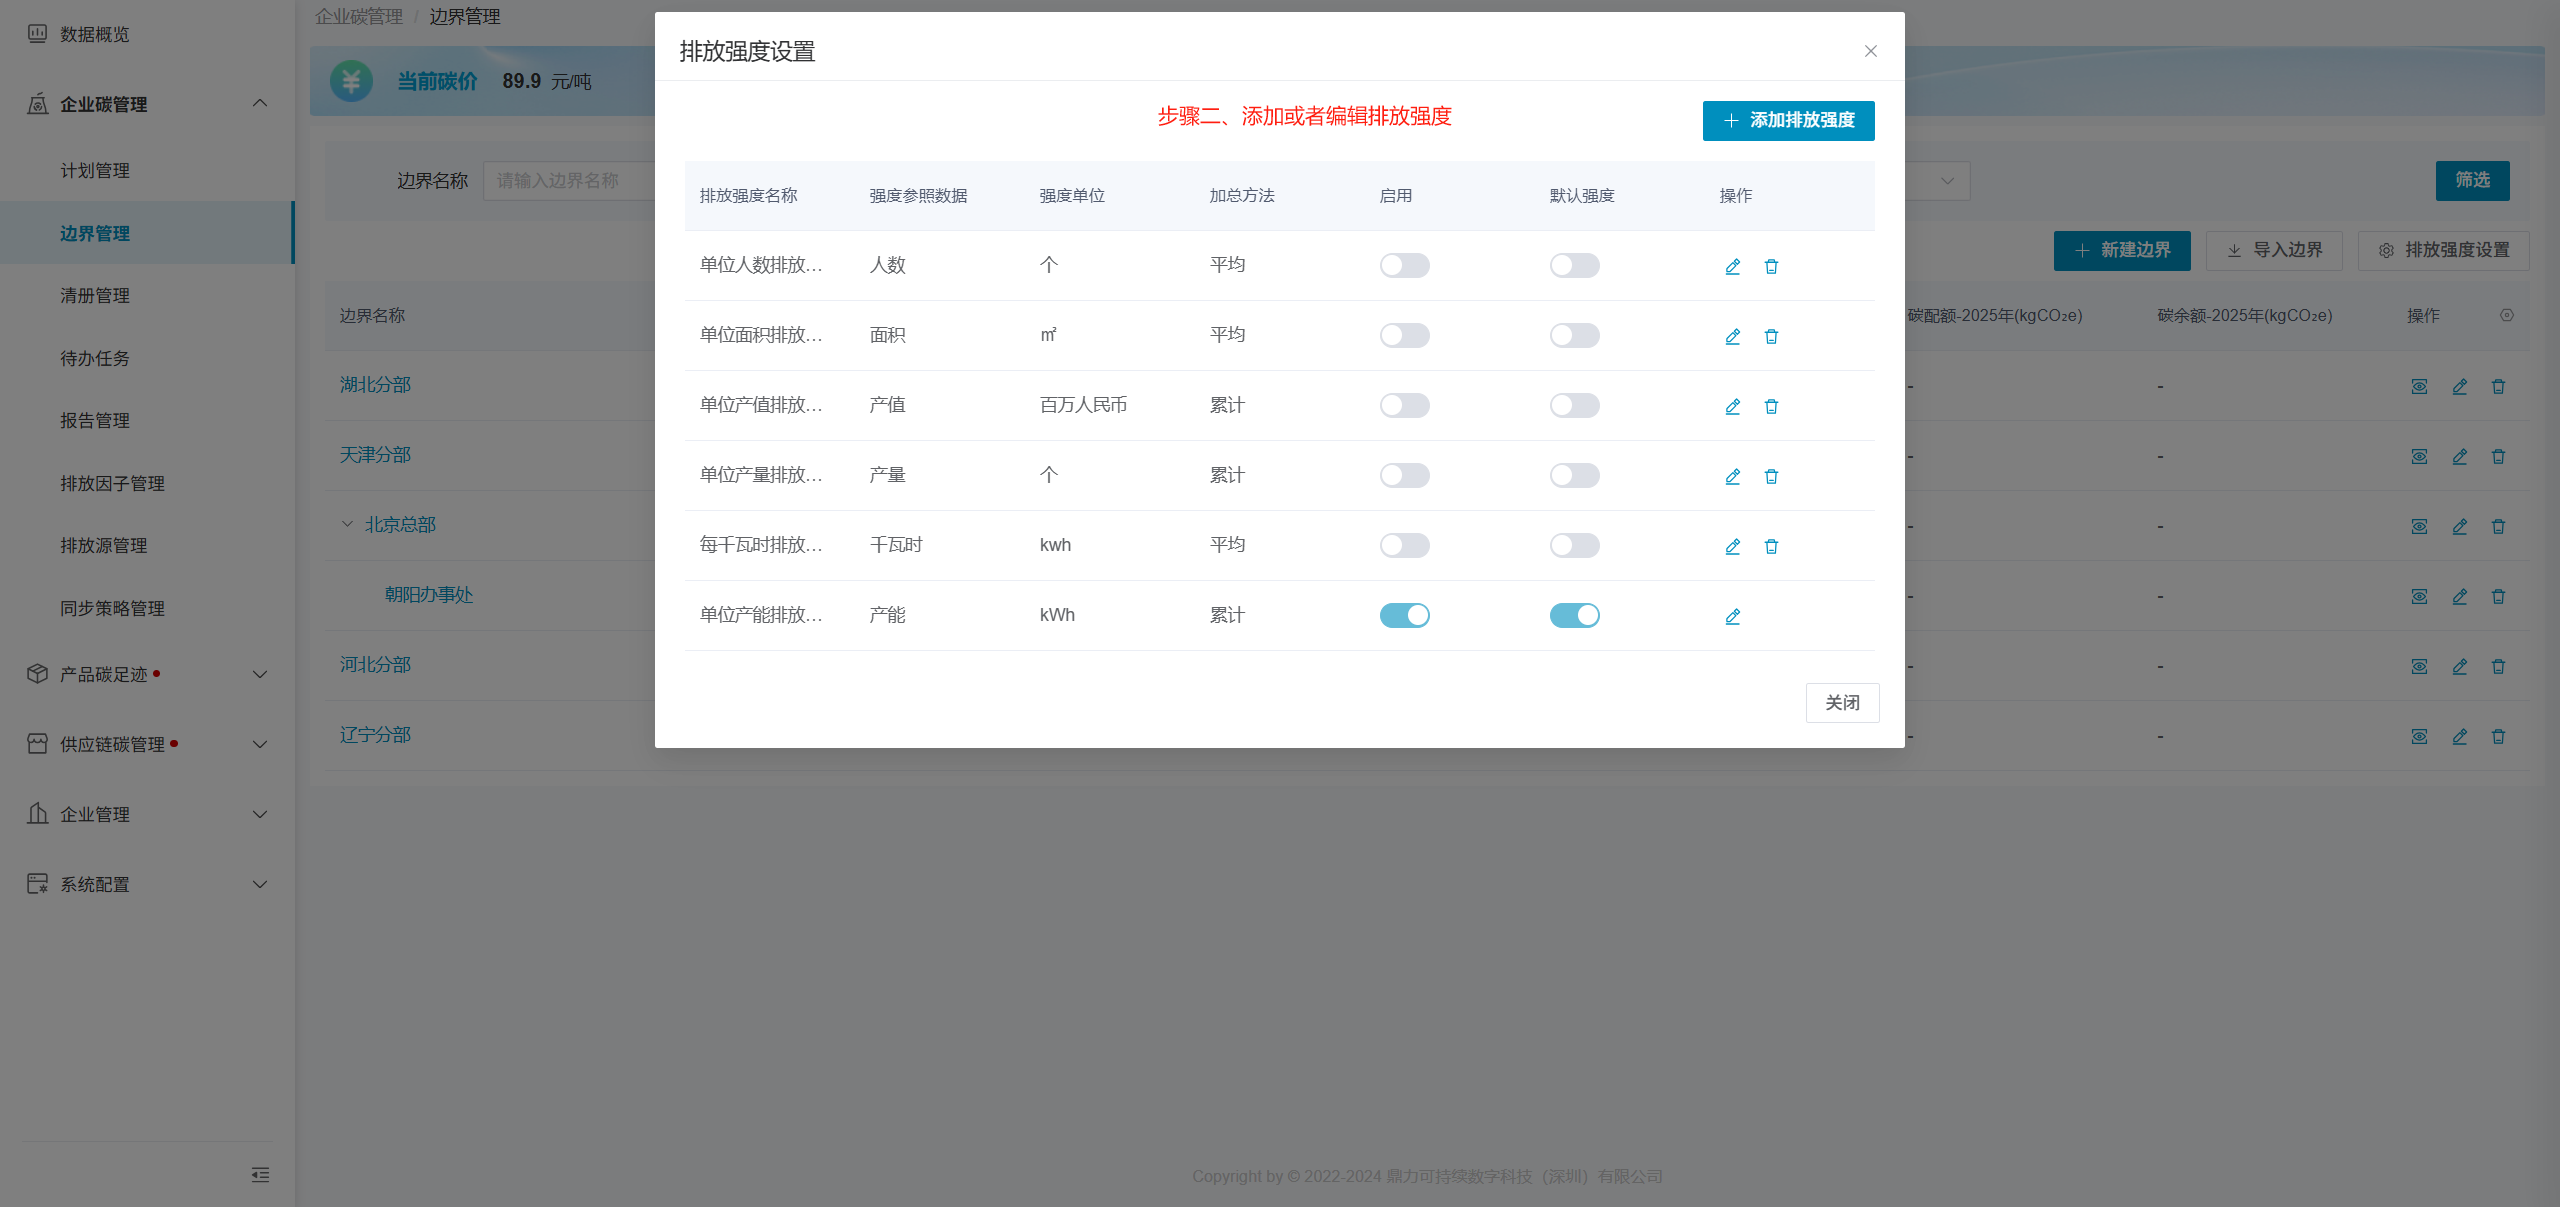Close dialog with the X icon

pos(1870,51)
